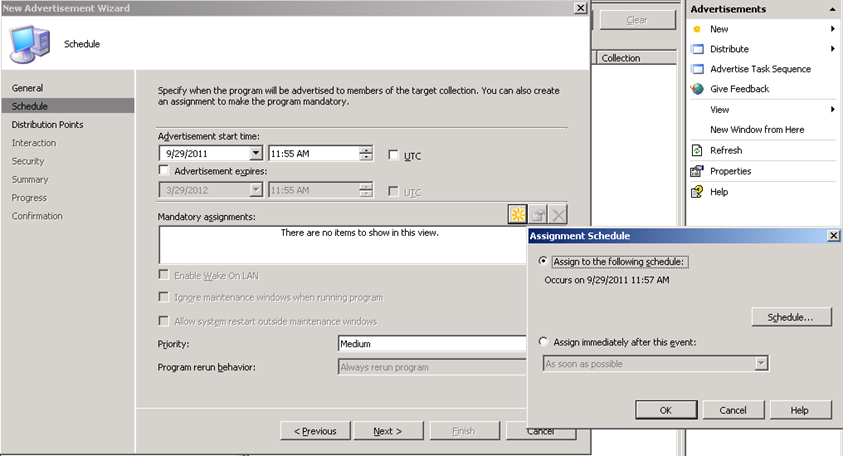This screenshot has width=843, height=456.
Task: Click the Clear button
Action: [637, 20]
